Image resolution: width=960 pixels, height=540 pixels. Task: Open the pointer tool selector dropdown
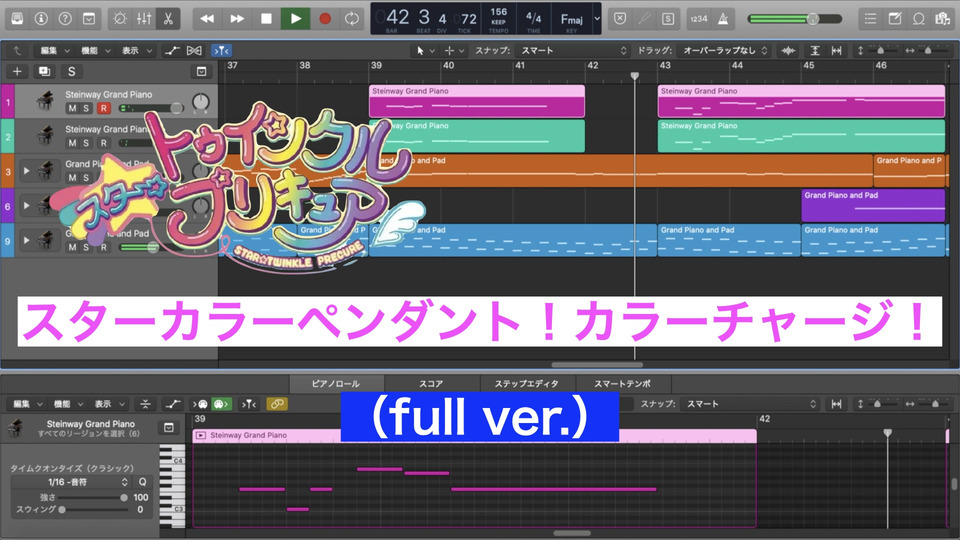click(426, 51)
